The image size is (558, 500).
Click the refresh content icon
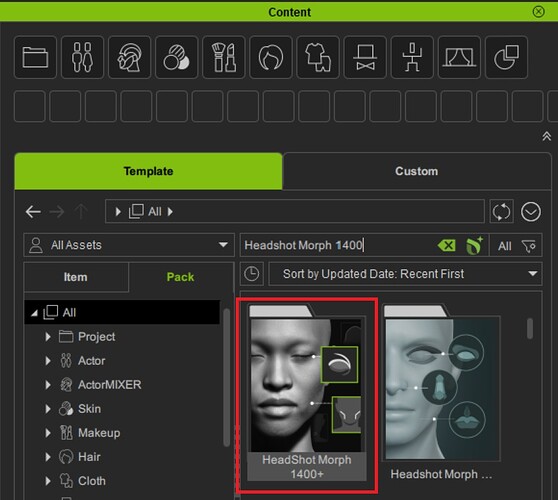[x=501, y=212]
